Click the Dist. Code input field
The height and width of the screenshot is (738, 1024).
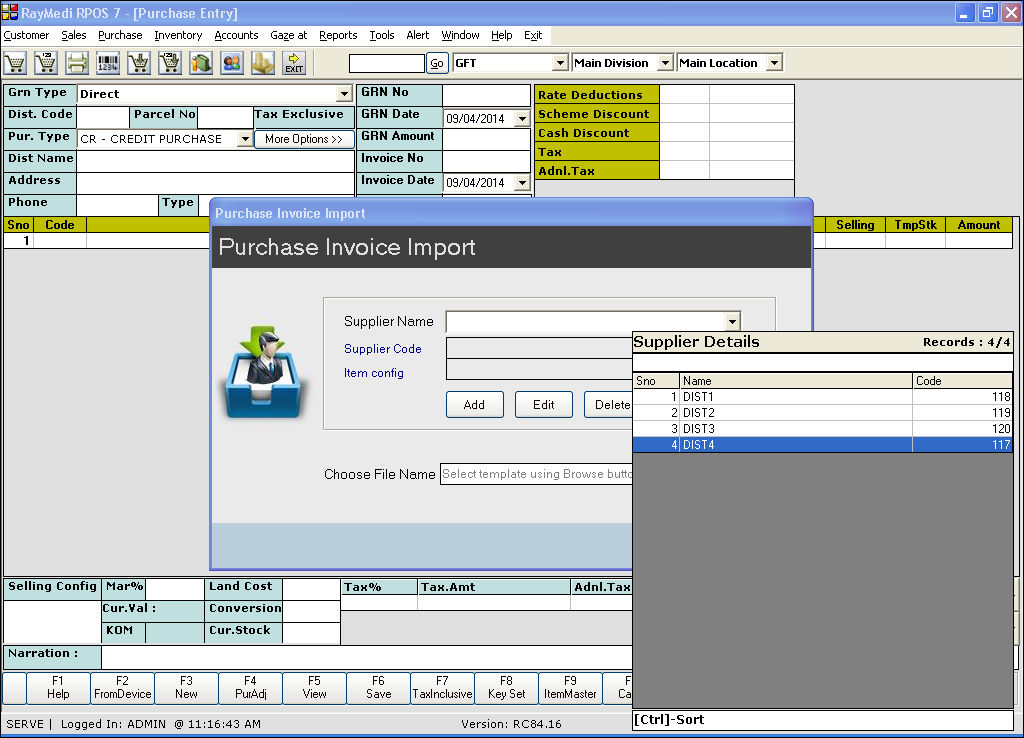pyautogui.click(x=103, y=117)
